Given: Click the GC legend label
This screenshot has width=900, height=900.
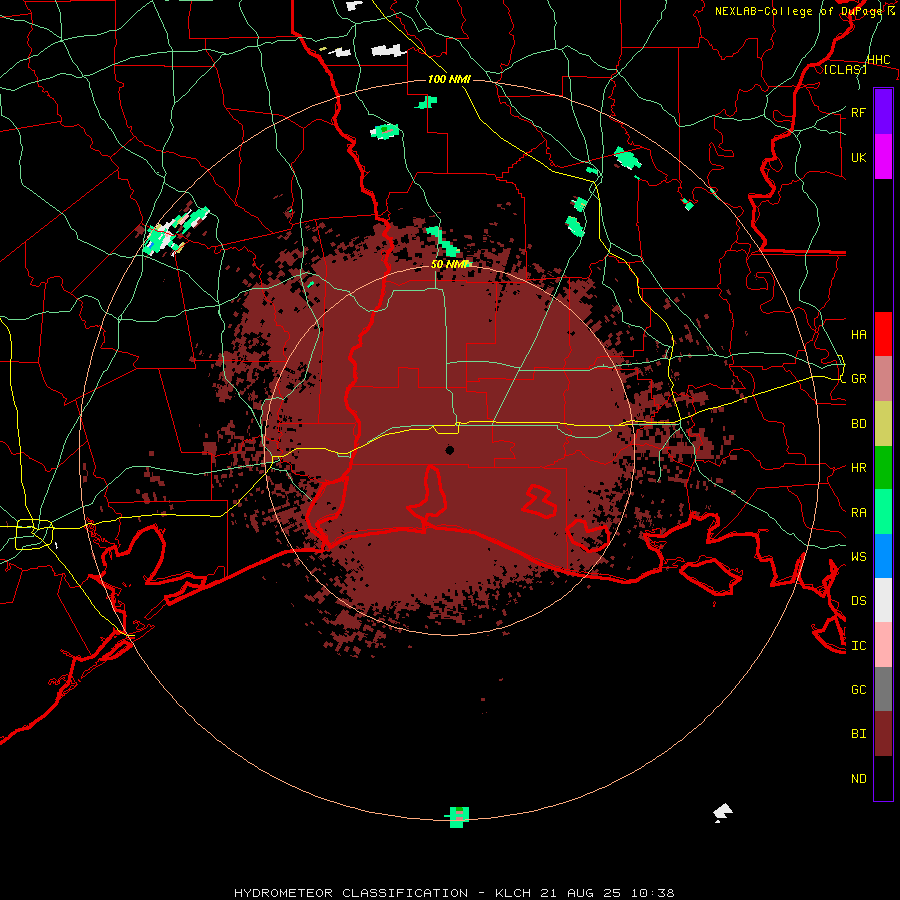Looking at the screenshot, I should click(x=858, y=689).
